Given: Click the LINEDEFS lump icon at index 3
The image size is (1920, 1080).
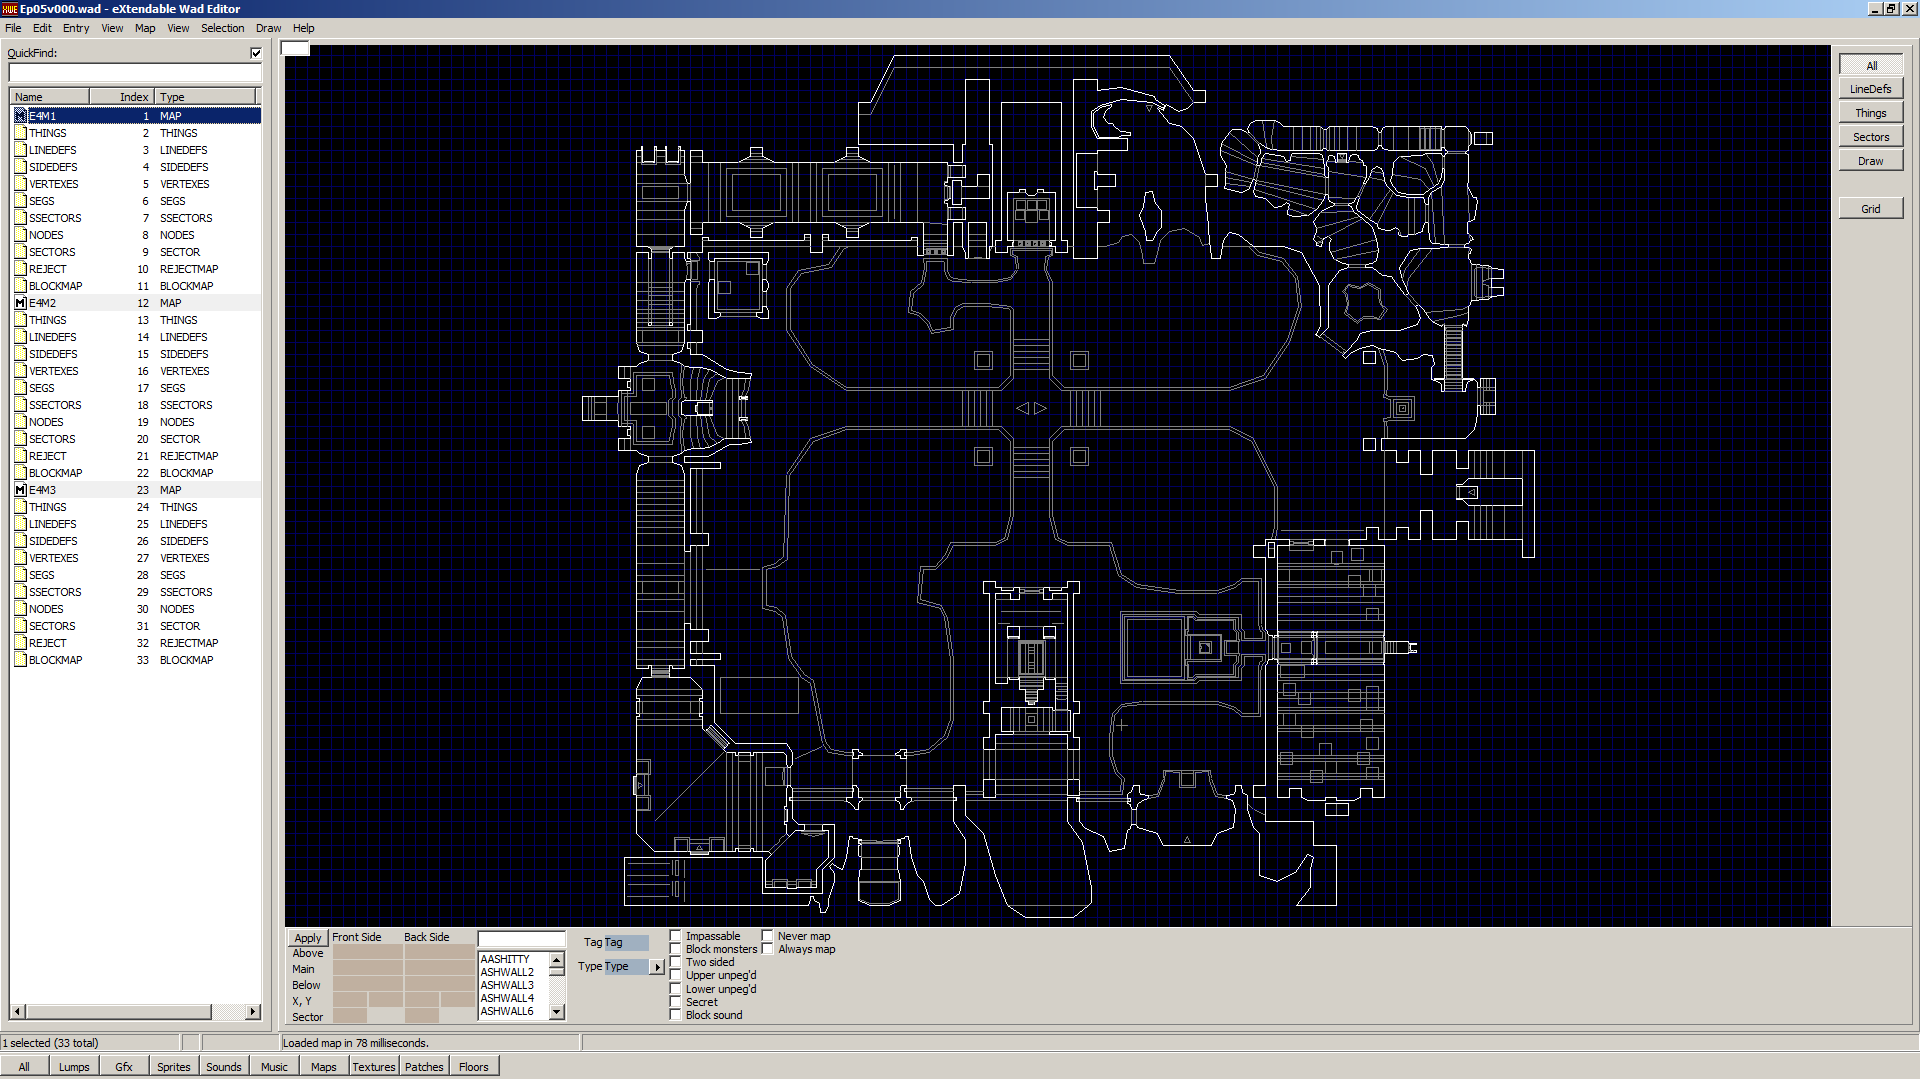Looking at the screenshot, I should (20, 150).
